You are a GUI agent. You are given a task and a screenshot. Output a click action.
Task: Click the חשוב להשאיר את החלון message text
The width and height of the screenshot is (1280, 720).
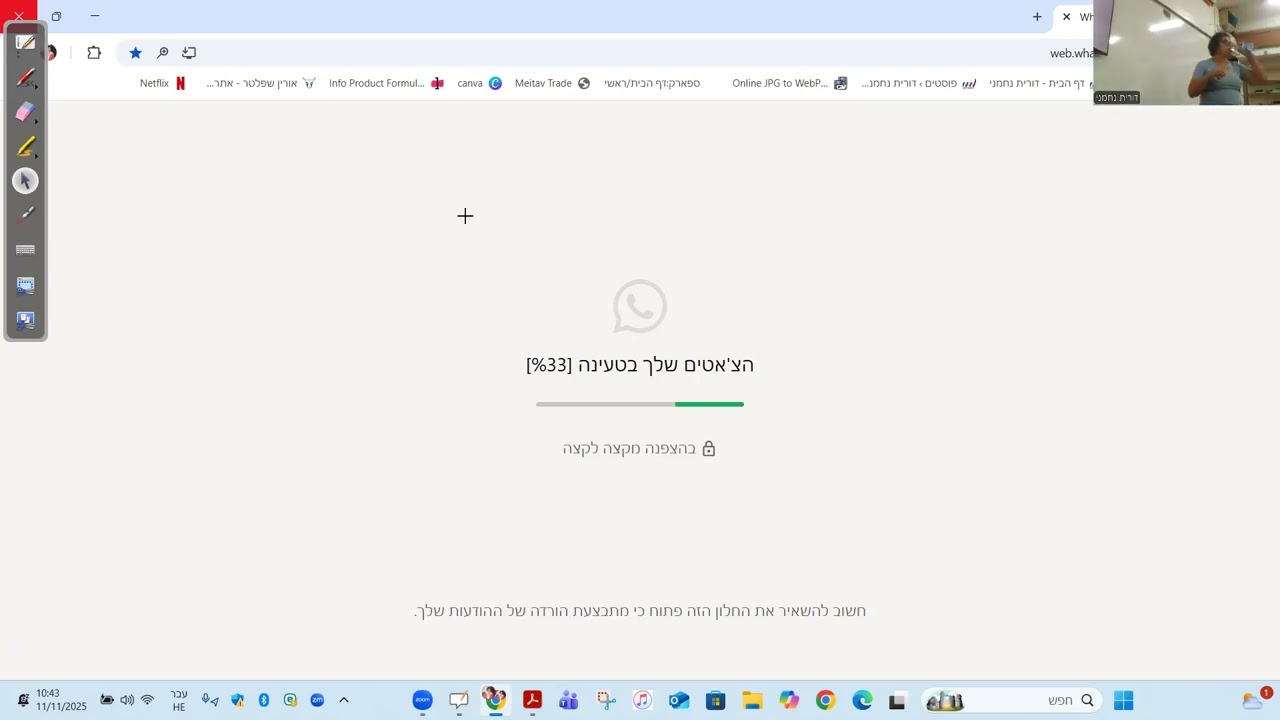(640, 611)
